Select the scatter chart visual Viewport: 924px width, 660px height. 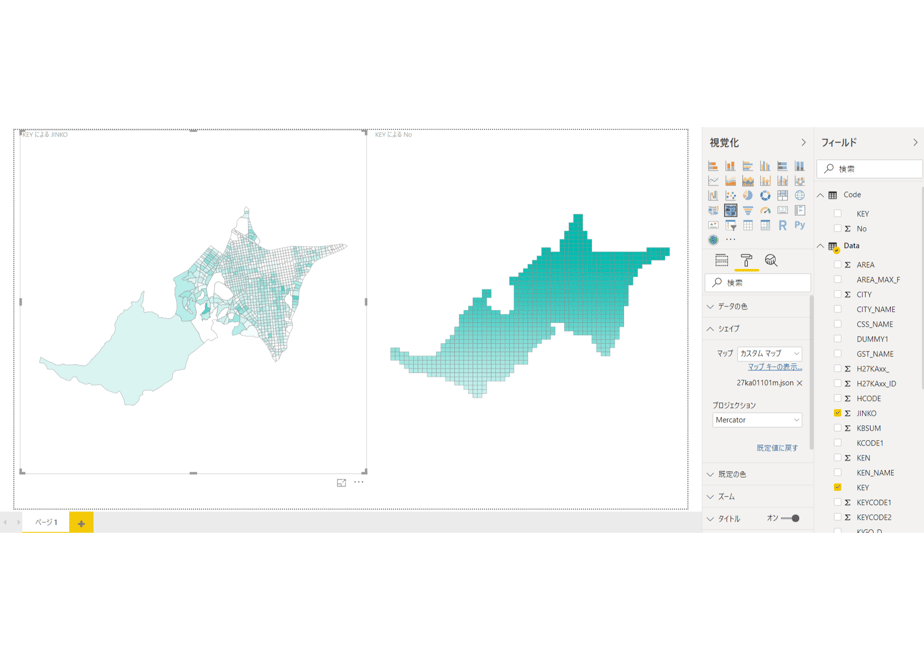[730, 195]
